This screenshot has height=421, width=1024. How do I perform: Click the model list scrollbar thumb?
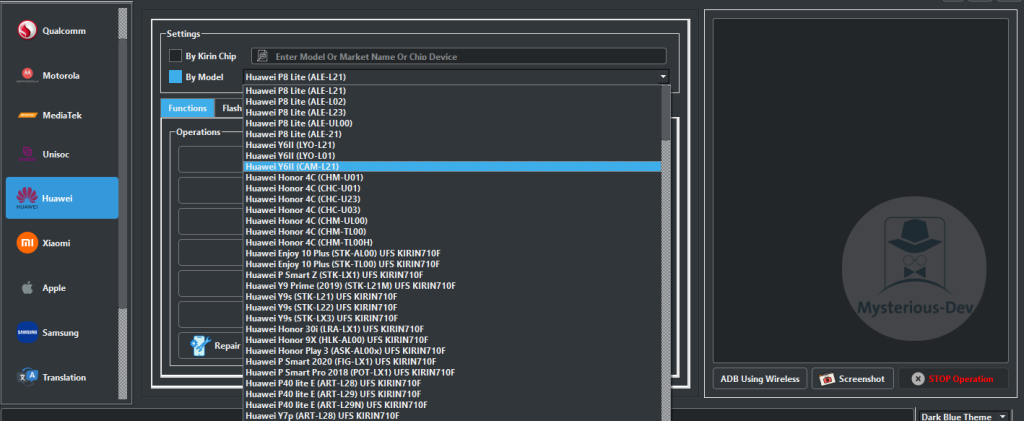(665, 112)
